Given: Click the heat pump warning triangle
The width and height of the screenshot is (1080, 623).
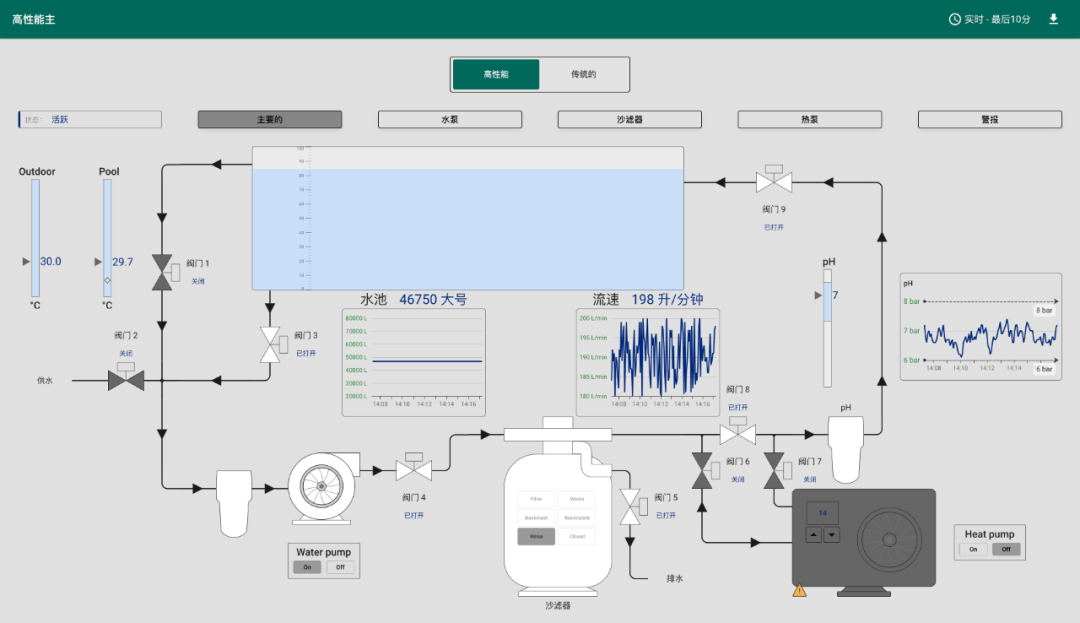Looking at the screenshot, I should [x=799, y=590].
